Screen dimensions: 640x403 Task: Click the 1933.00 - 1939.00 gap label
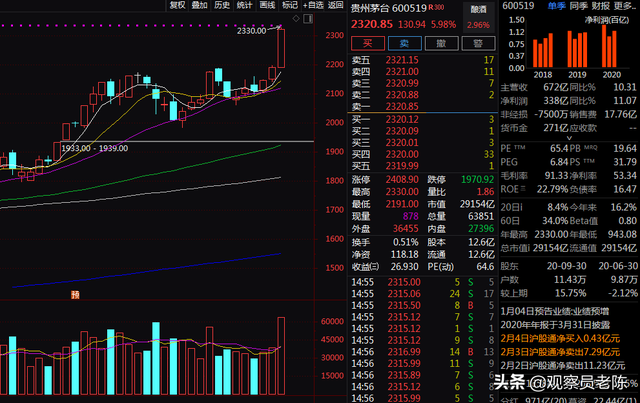click(x=94, y=148)
